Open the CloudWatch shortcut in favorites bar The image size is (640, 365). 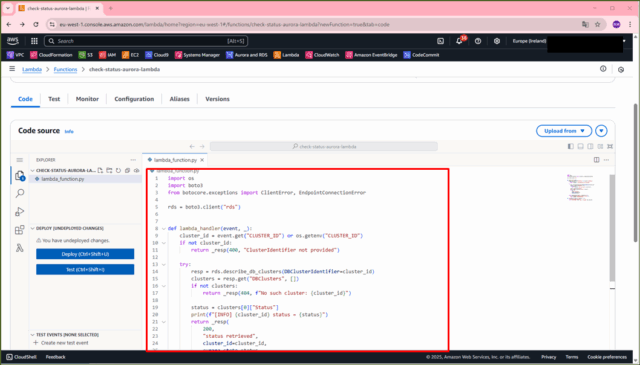click(x=322, y=55)
